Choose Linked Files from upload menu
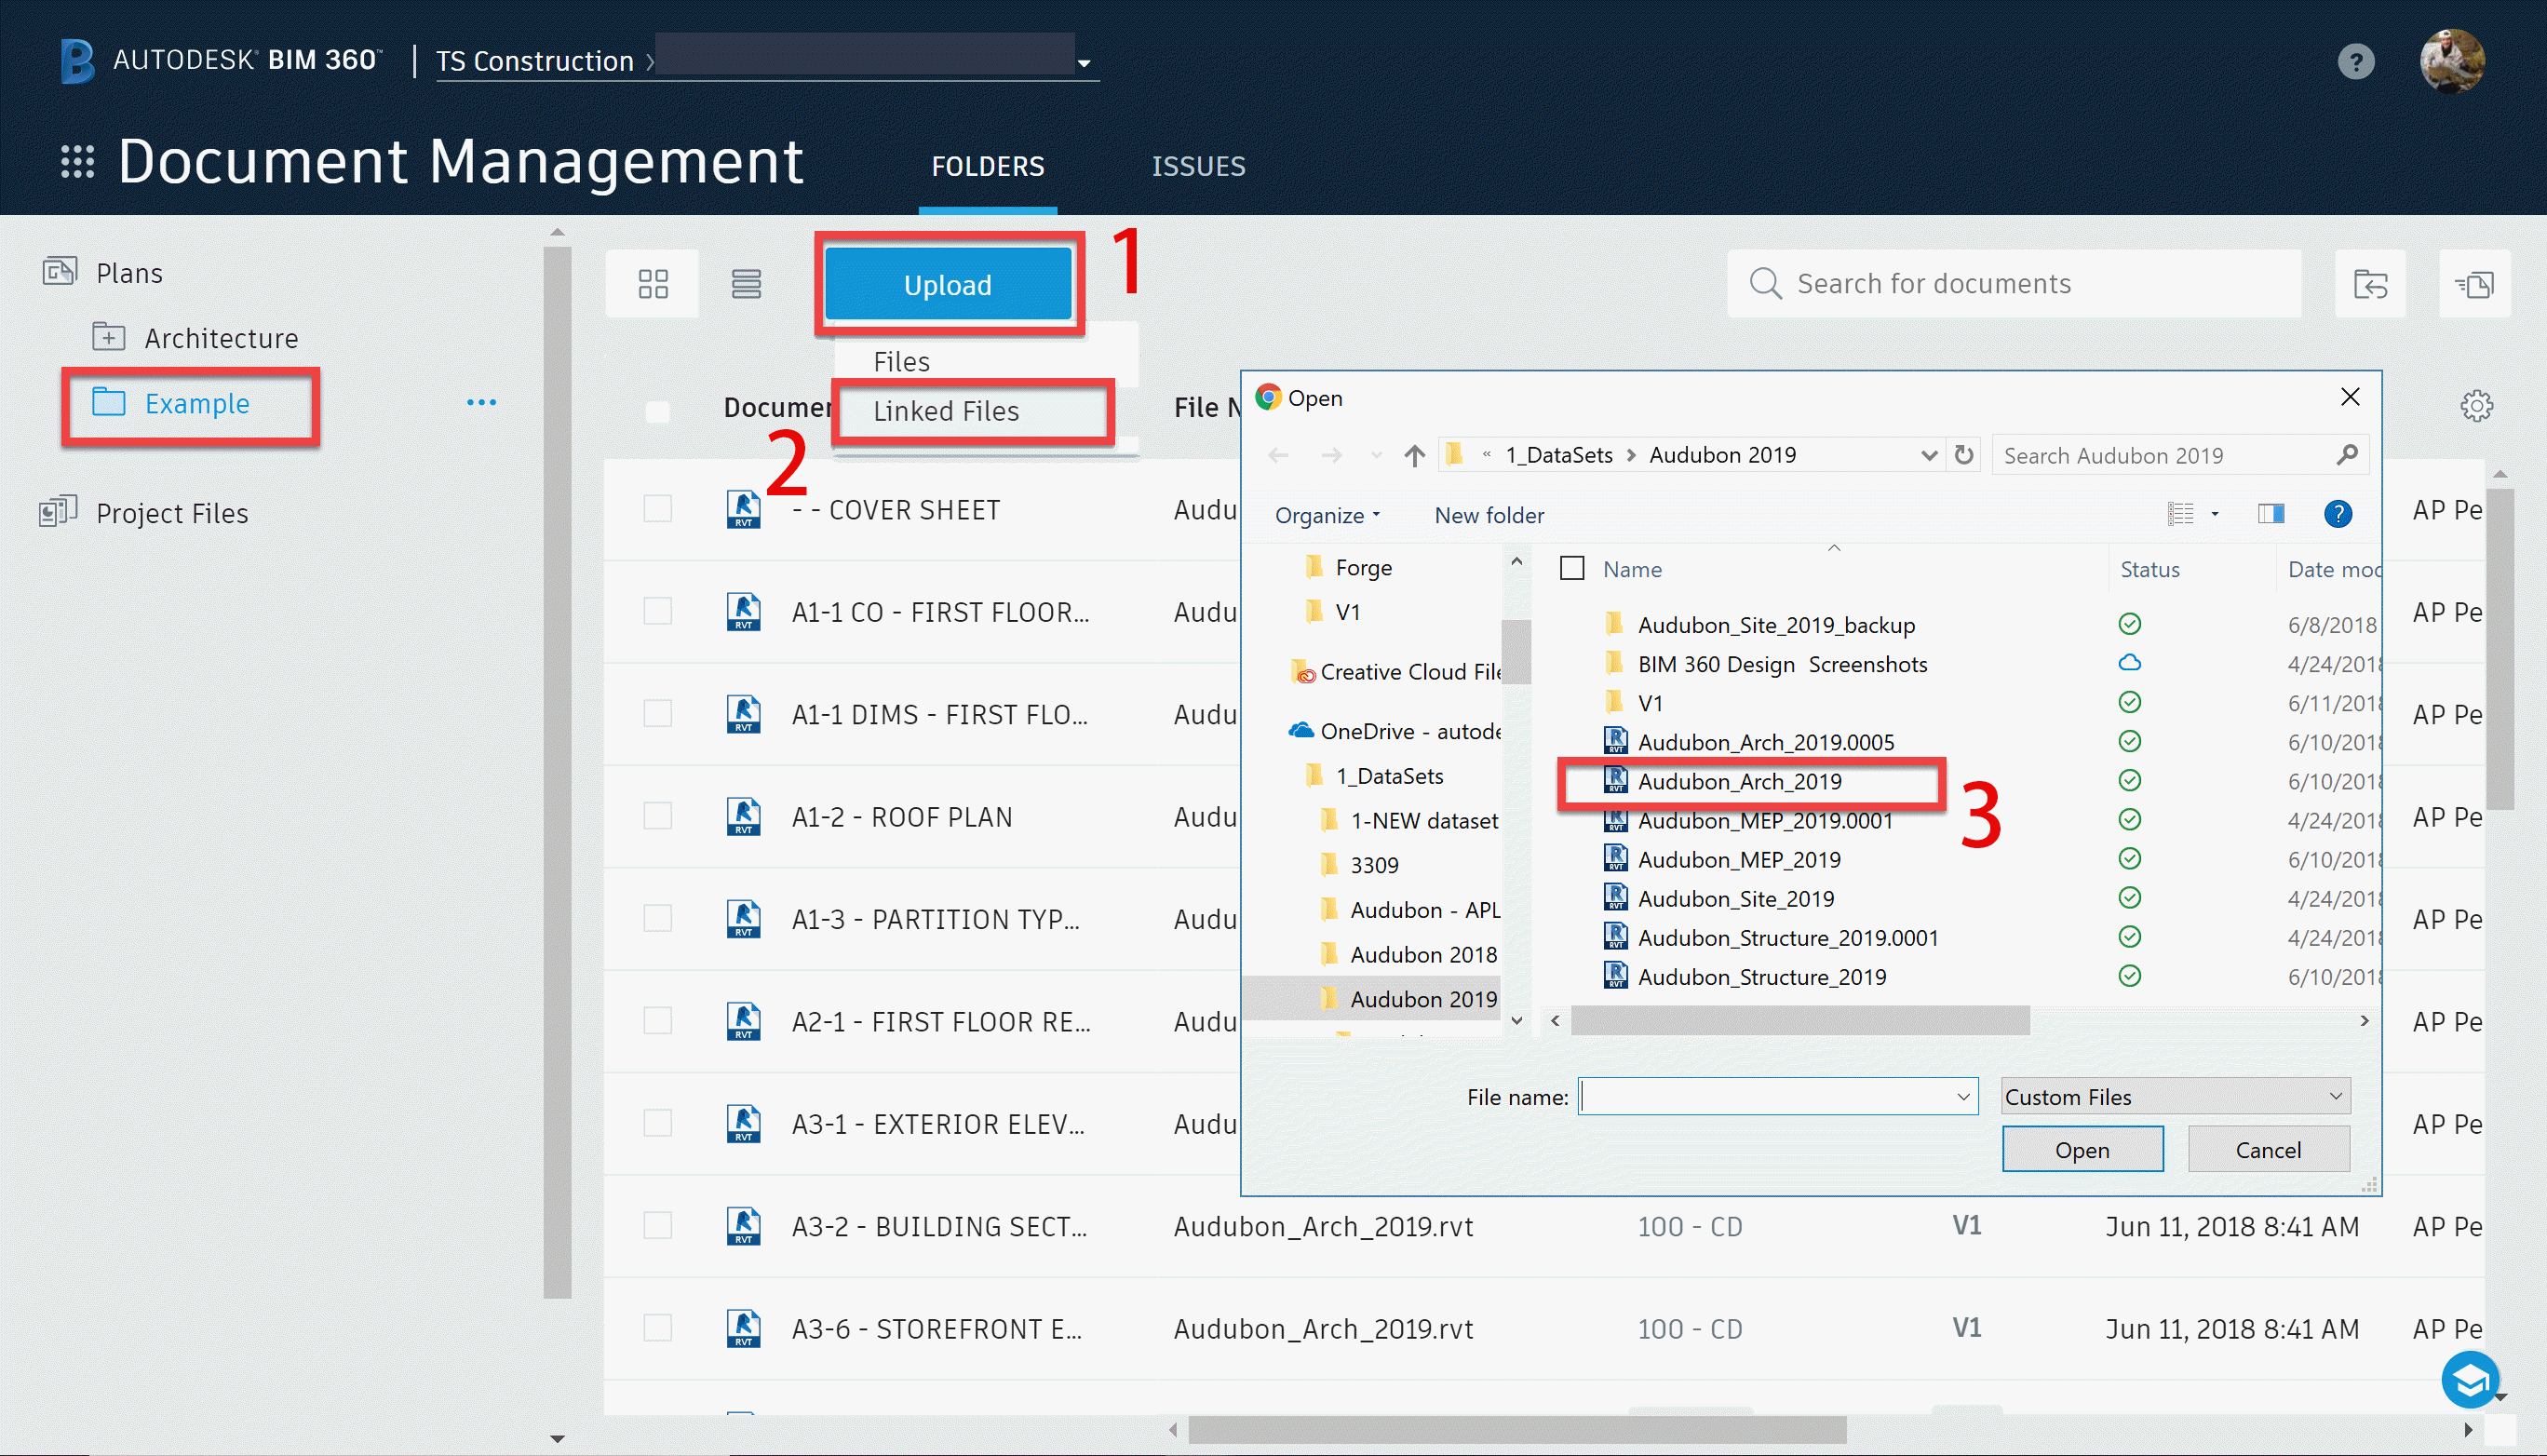The image size is (2547, 1456). 946,411
